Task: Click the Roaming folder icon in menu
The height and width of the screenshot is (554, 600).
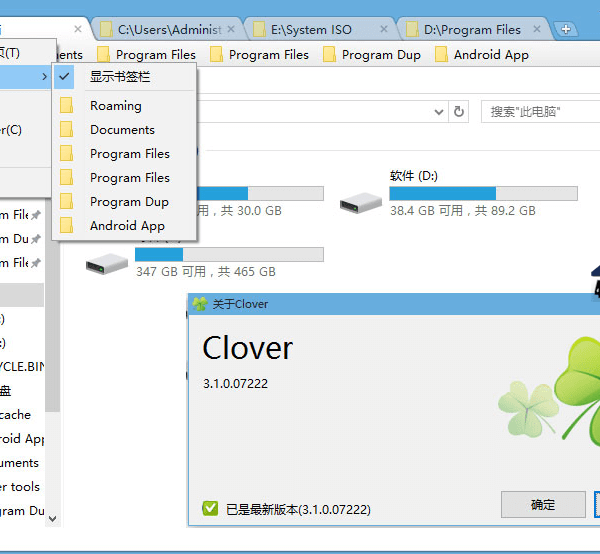Action: tap(67, 106)
